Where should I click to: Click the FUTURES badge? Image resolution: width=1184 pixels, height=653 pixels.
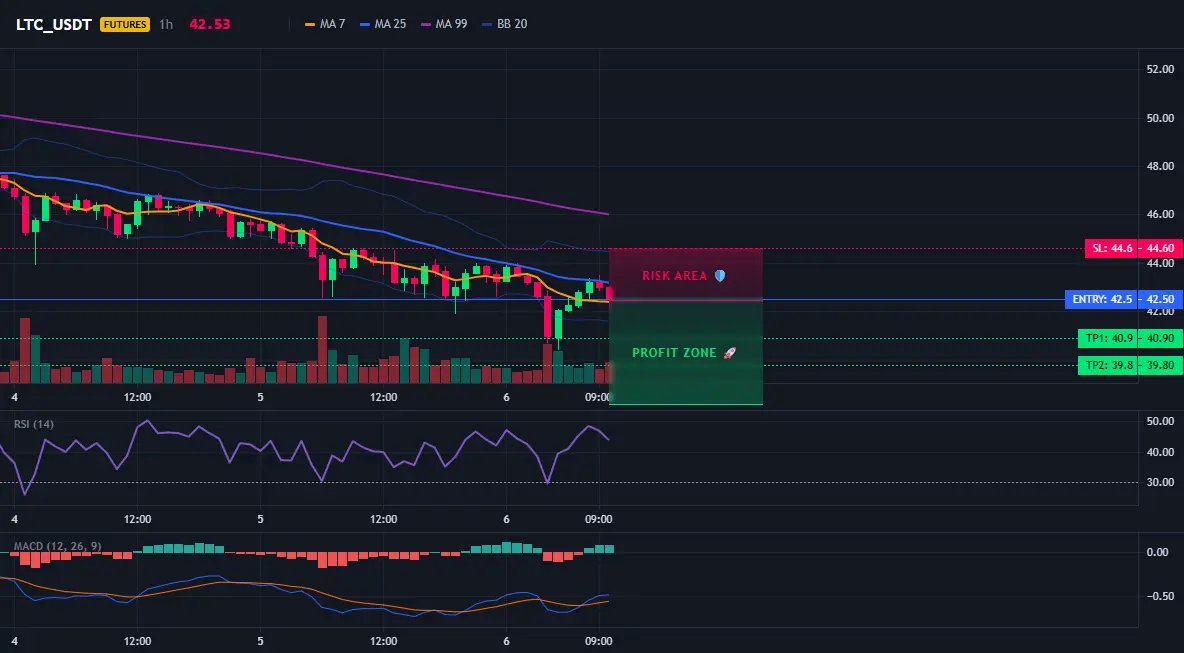pyautogui.click(x=125, y=24)
